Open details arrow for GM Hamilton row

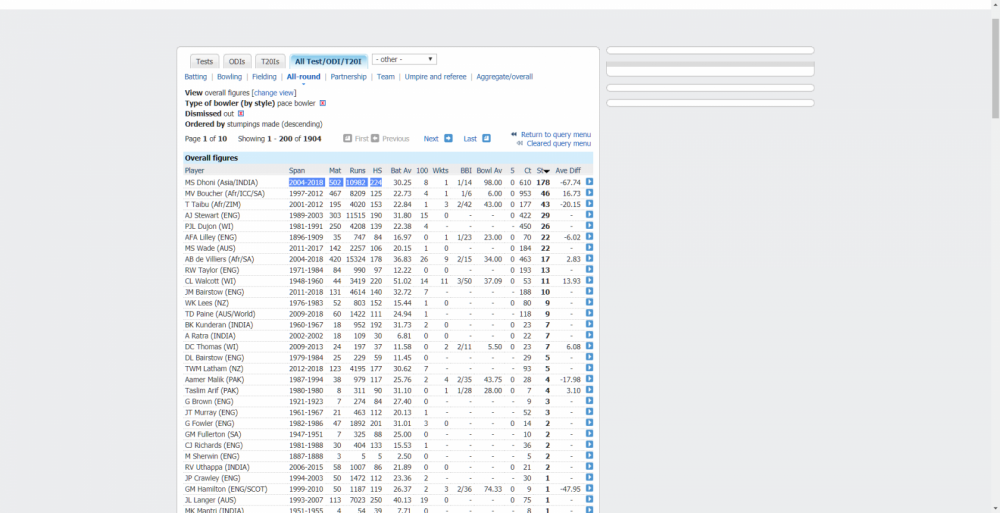point(589,488)
